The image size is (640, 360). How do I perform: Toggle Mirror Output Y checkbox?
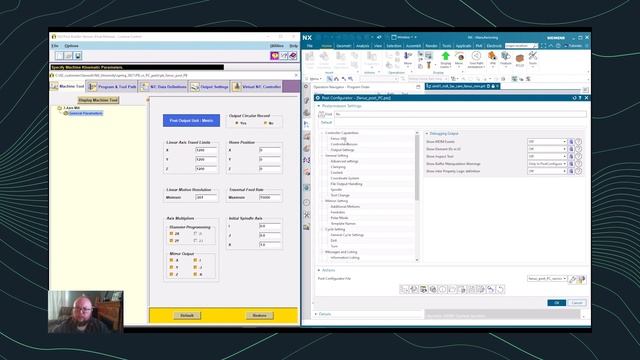pyautogui.click(x=171, y=267)
